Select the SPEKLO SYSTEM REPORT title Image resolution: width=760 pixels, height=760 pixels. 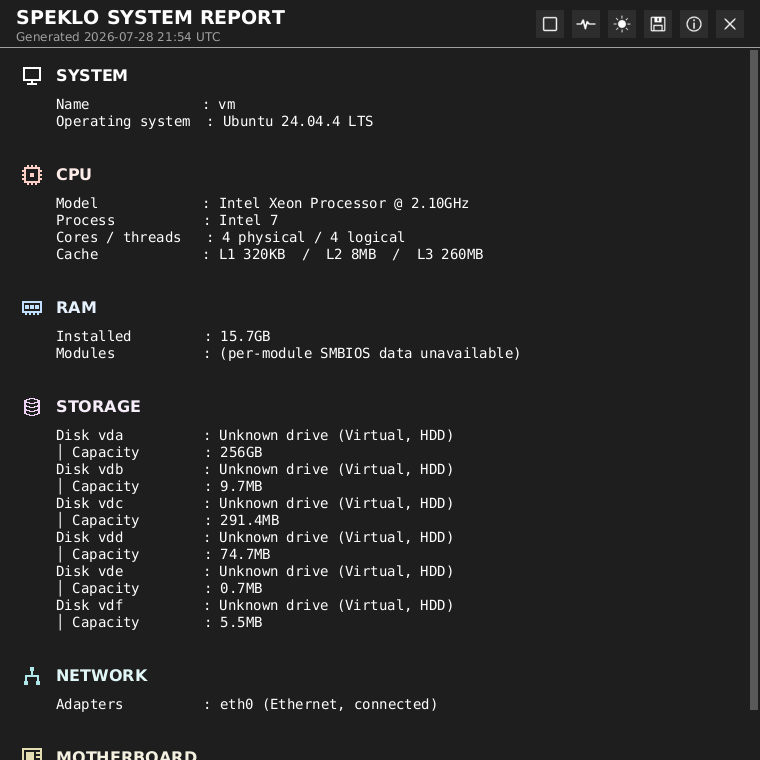pos(151,17)
